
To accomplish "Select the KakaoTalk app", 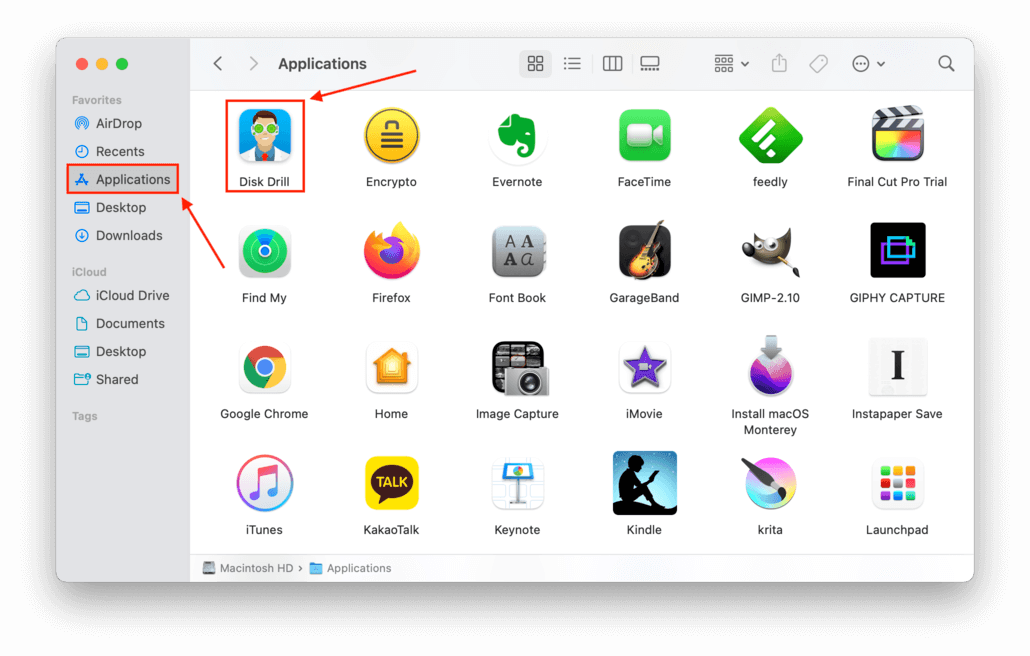I will pyautogui.click(x=392, y=483).
